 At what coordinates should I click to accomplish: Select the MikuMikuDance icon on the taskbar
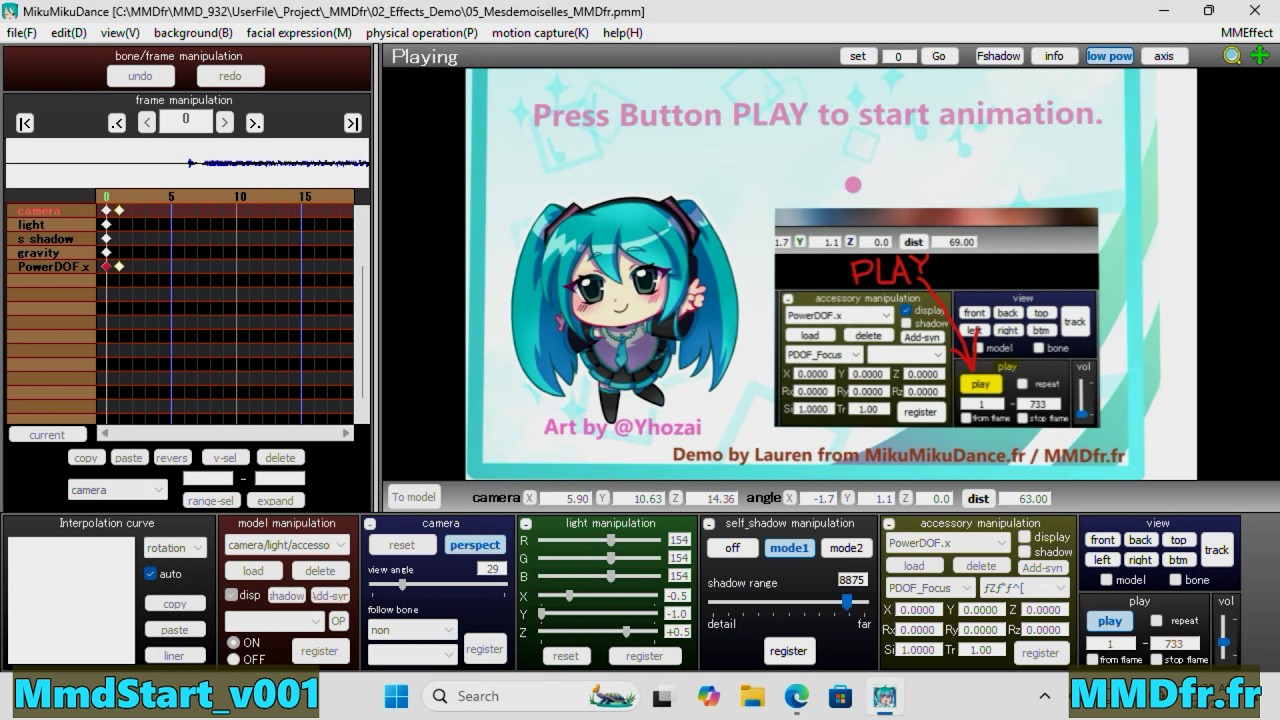click(883, 696)
